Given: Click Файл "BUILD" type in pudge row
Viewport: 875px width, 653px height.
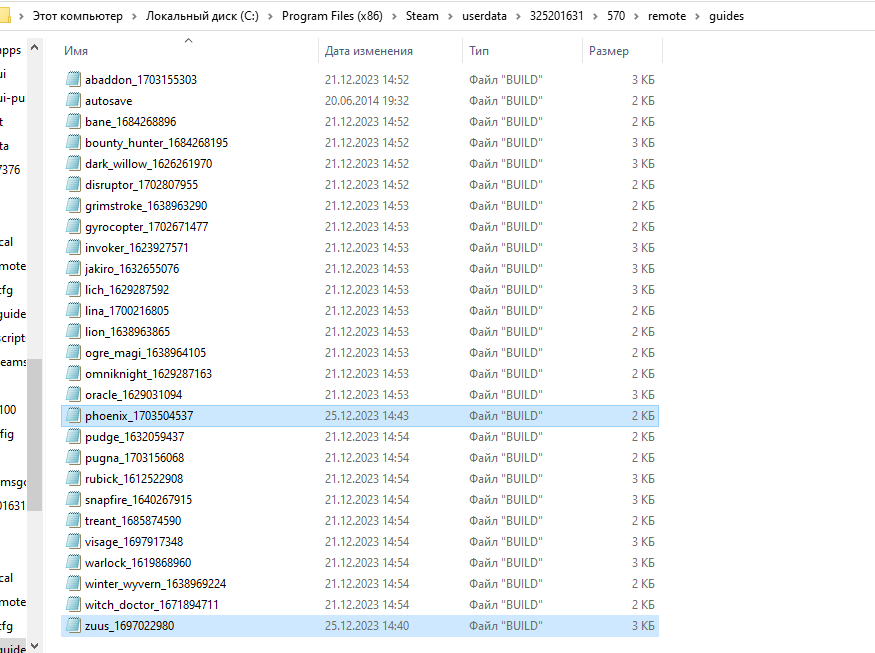Looking at the screenshot, I should click(x=506, y=436).
